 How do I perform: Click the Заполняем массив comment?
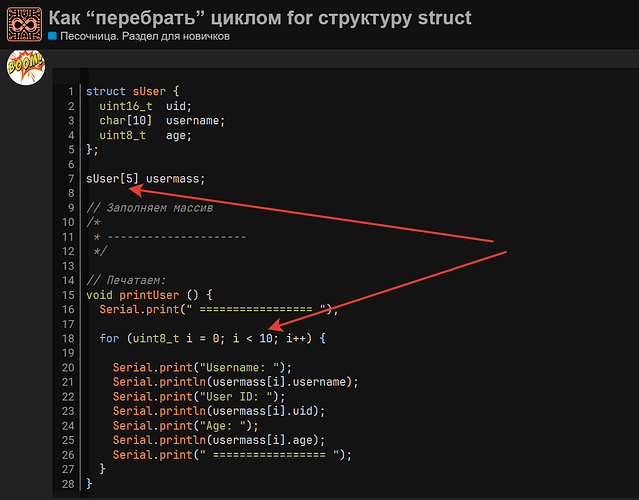(150, 208)
